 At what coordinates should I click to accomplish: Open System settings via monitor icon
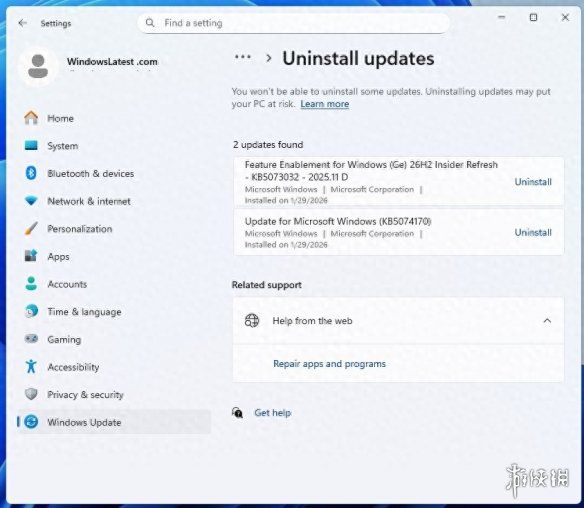31,145
